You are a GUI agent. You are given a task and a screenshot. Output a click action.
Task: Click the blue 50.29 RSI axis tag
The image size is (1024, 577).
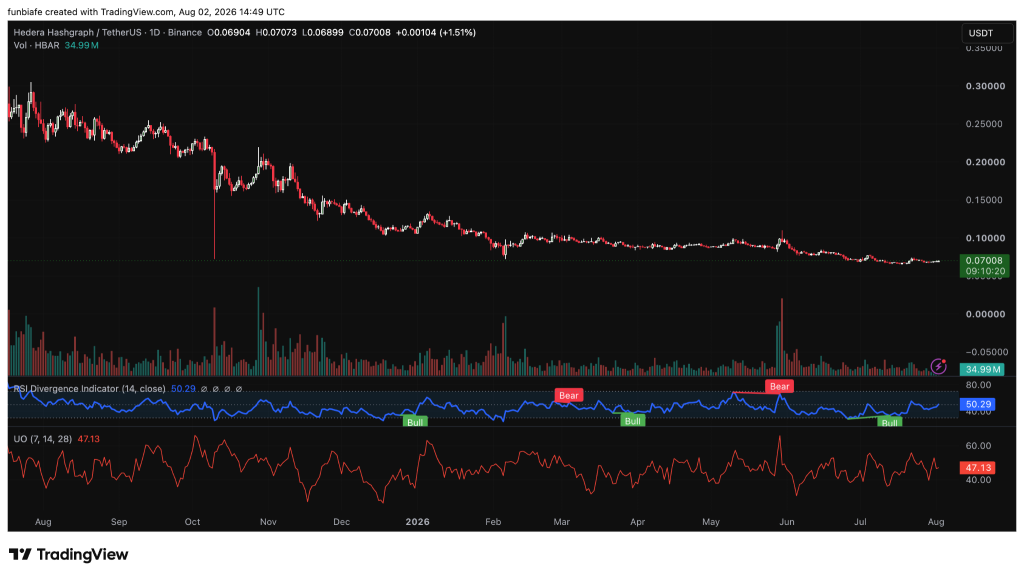(x=978, y=405)
